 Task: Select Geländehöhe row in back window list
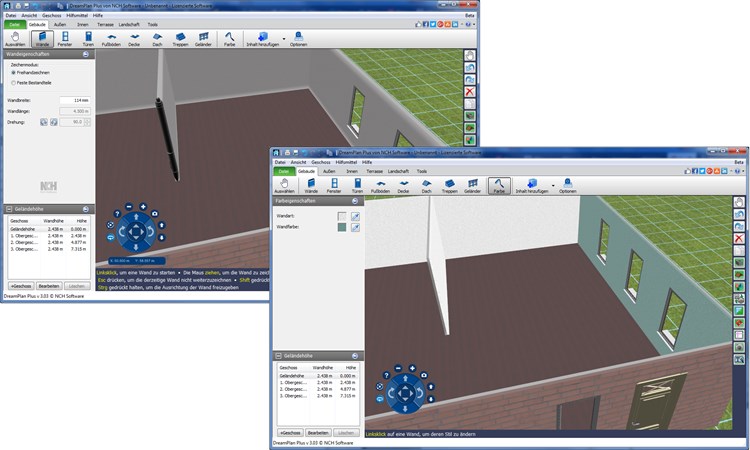point(49,229)
